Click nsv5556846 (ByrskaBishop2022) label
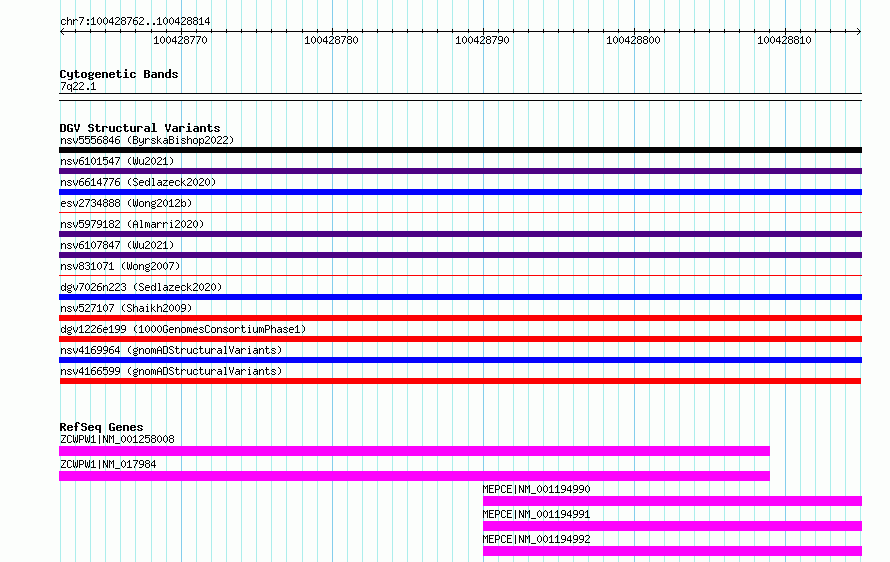890x562 pixels. [x=147, y=140]
